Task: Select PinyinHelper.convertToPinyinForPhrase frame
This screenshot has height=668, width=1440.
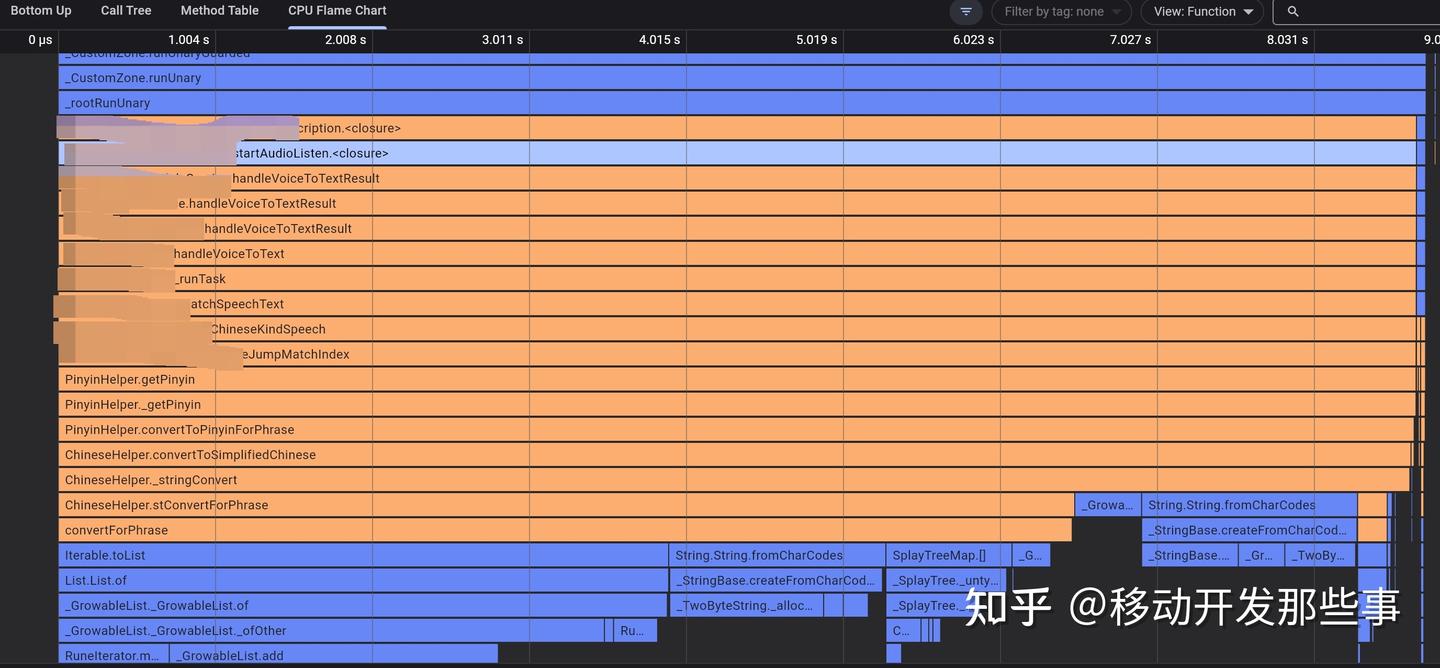Action: (x=736, y=430)
